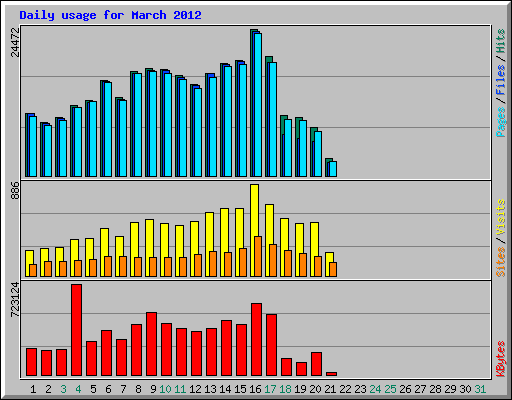
Task: Click day 31 label on the x-axis
Action: (480, 389)
